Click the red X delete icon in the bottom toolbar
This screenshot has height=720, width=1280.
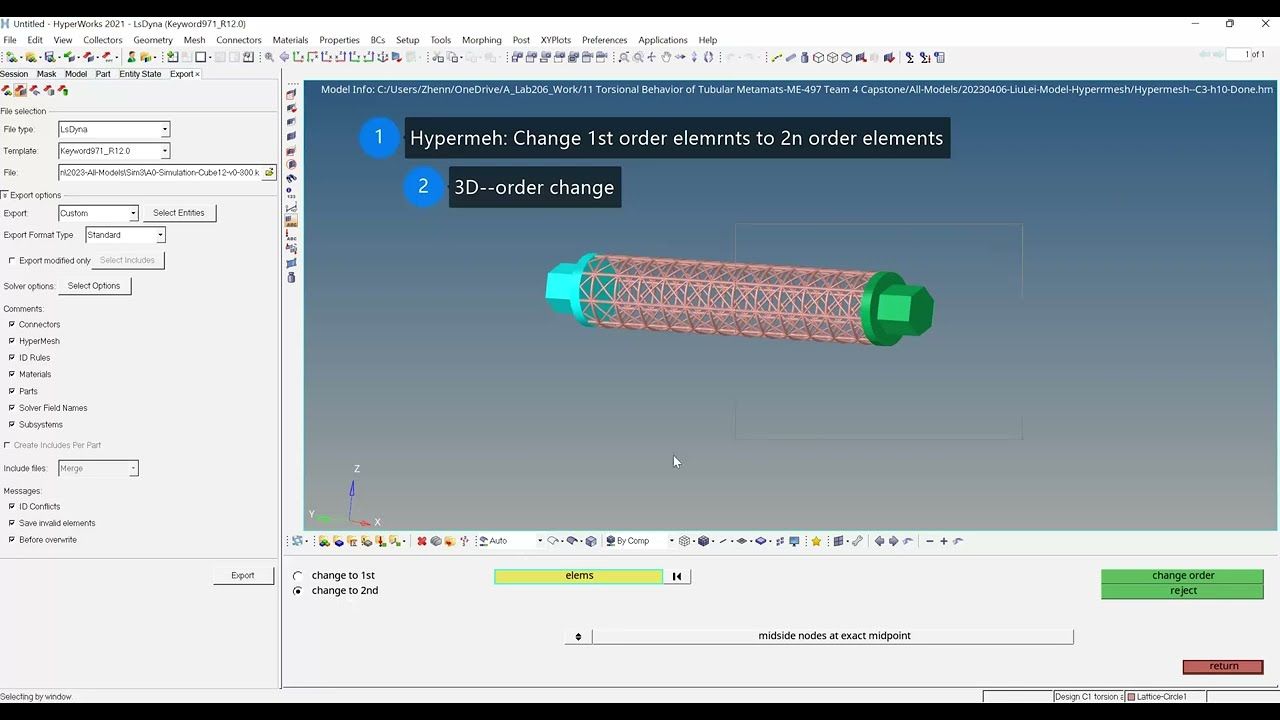(x=422, y=541)
